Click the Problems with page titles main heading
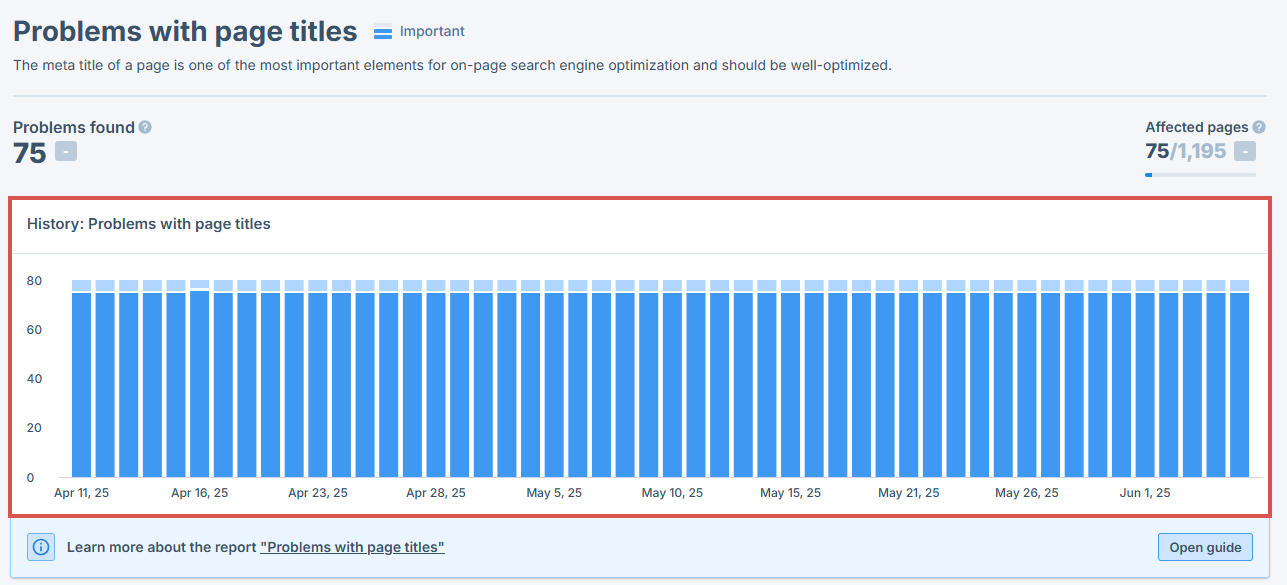1287x585 pixels. [185, 31]
